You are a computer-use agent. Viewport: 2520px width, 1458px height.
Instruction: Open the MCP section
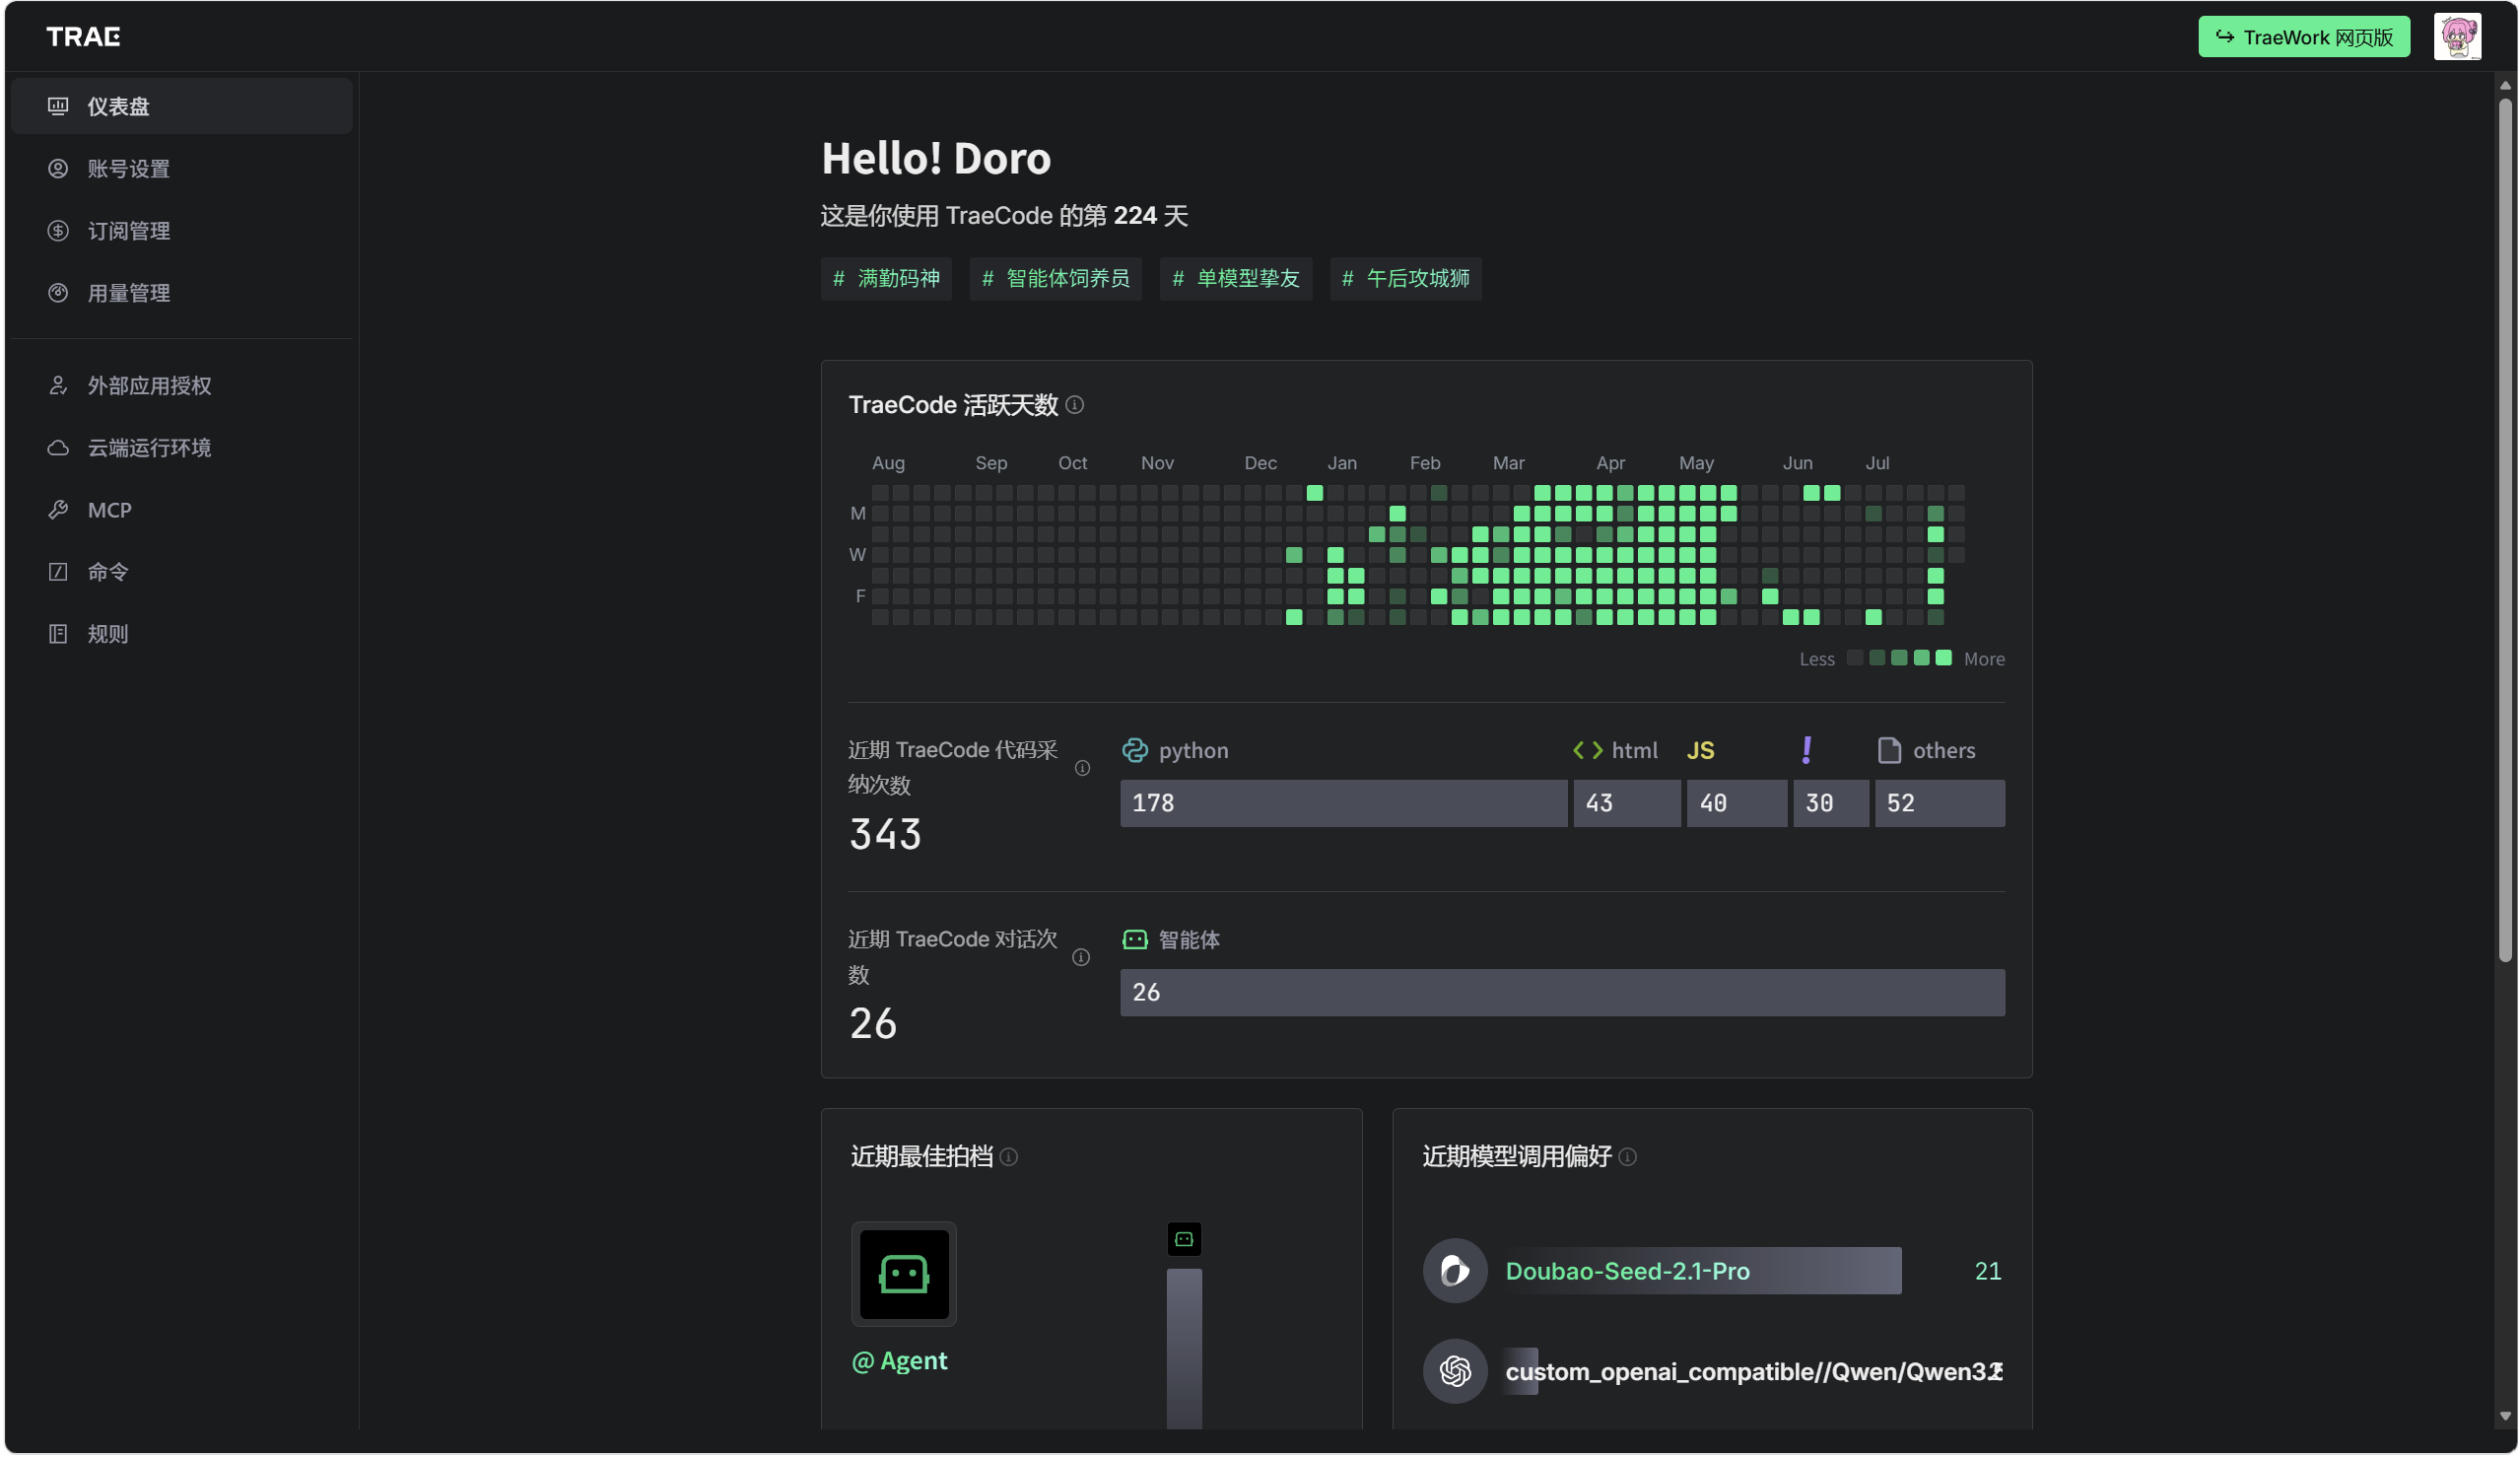pos(182,509)
